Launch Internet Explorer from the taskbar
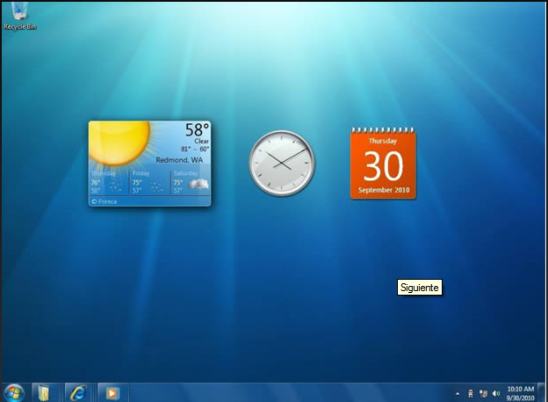This screenshot has height=402, width=548. click(x=77, y=393)
